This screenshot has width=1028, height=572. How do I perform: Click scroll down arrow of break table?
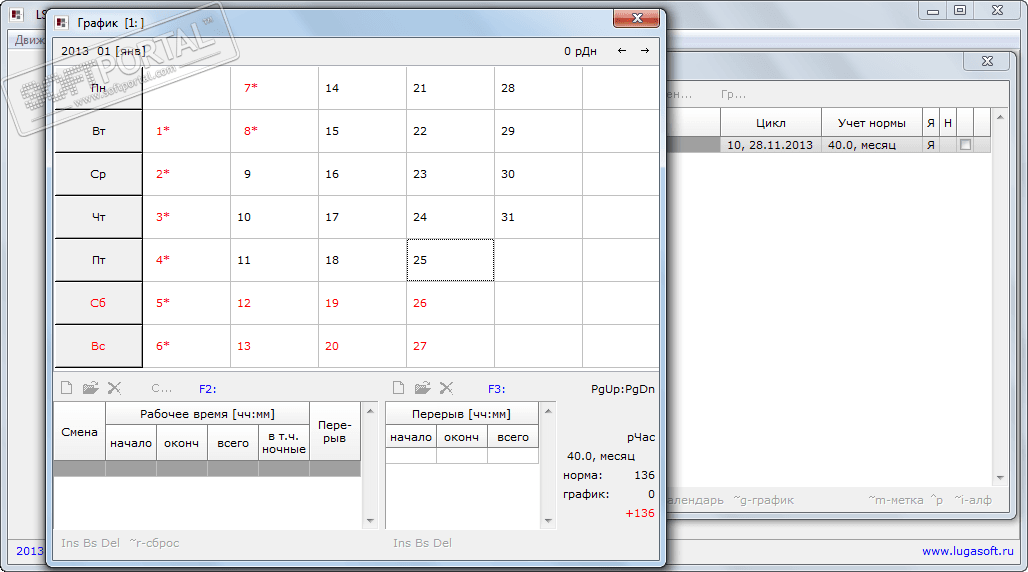point(548,521)
